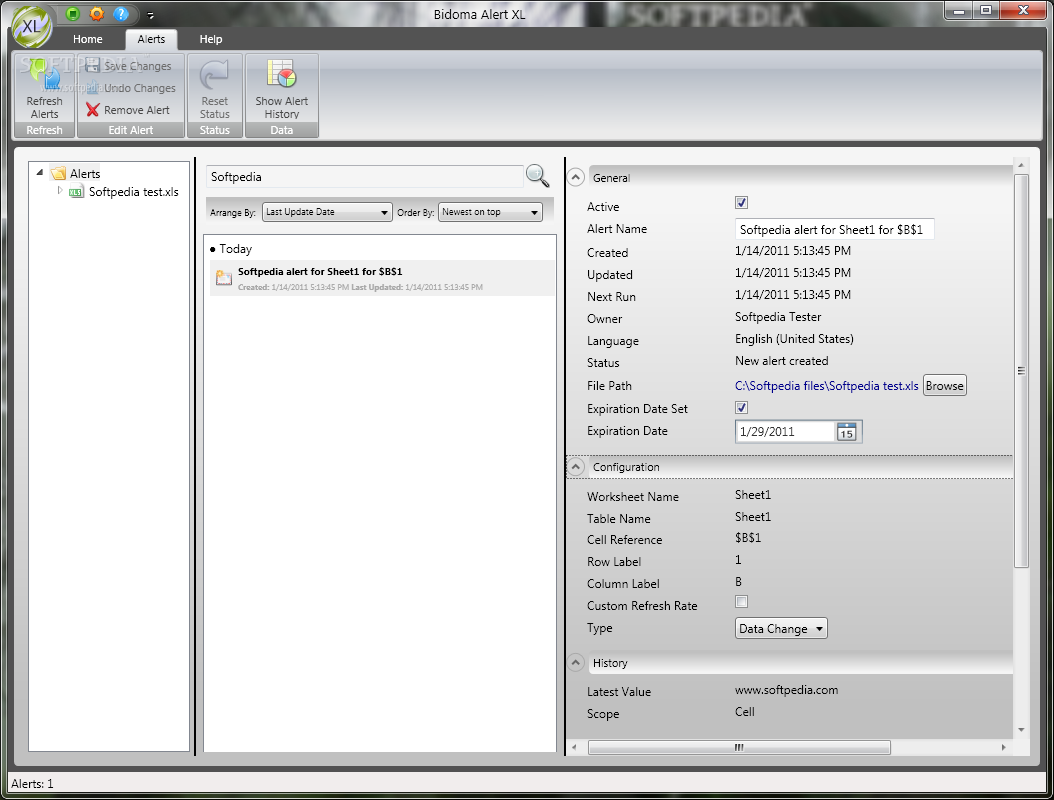Click the Owner value Softpedia Tester
Image resolution: width=1054 pixels, height=800 pixels.
click(778, 317)
